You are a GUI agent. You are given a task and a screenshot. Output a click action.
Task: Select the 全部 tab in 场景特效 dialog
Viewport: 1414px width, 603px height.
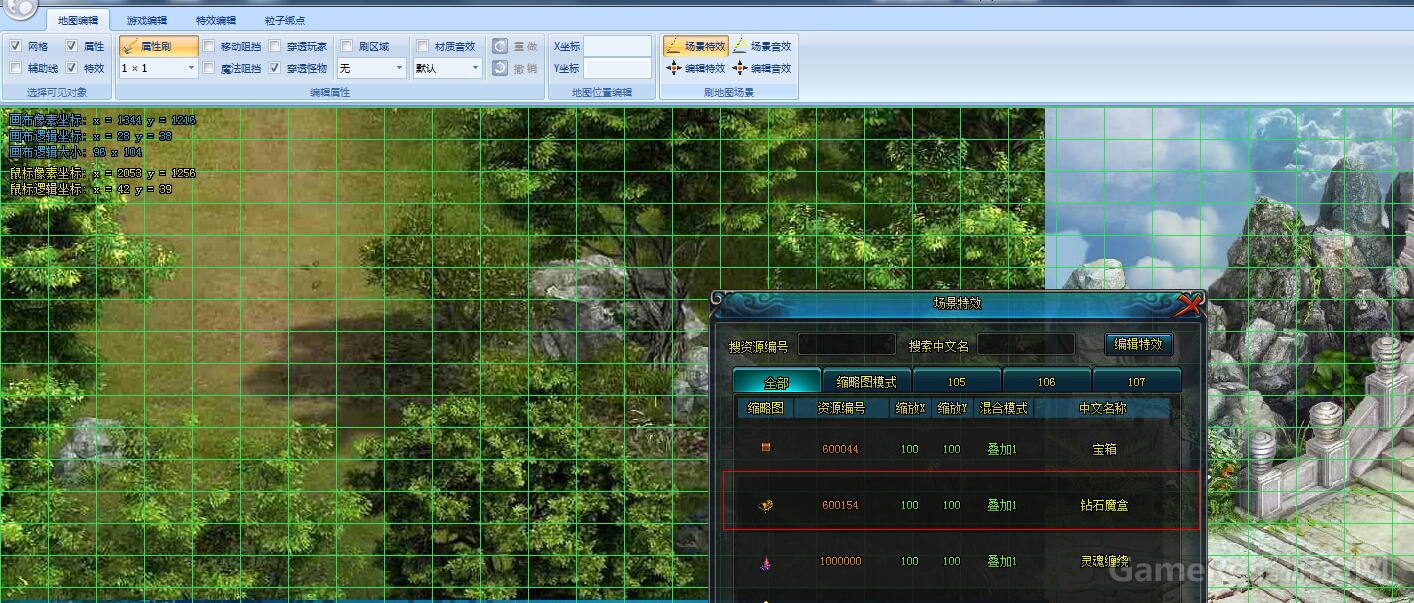[777, 382]
